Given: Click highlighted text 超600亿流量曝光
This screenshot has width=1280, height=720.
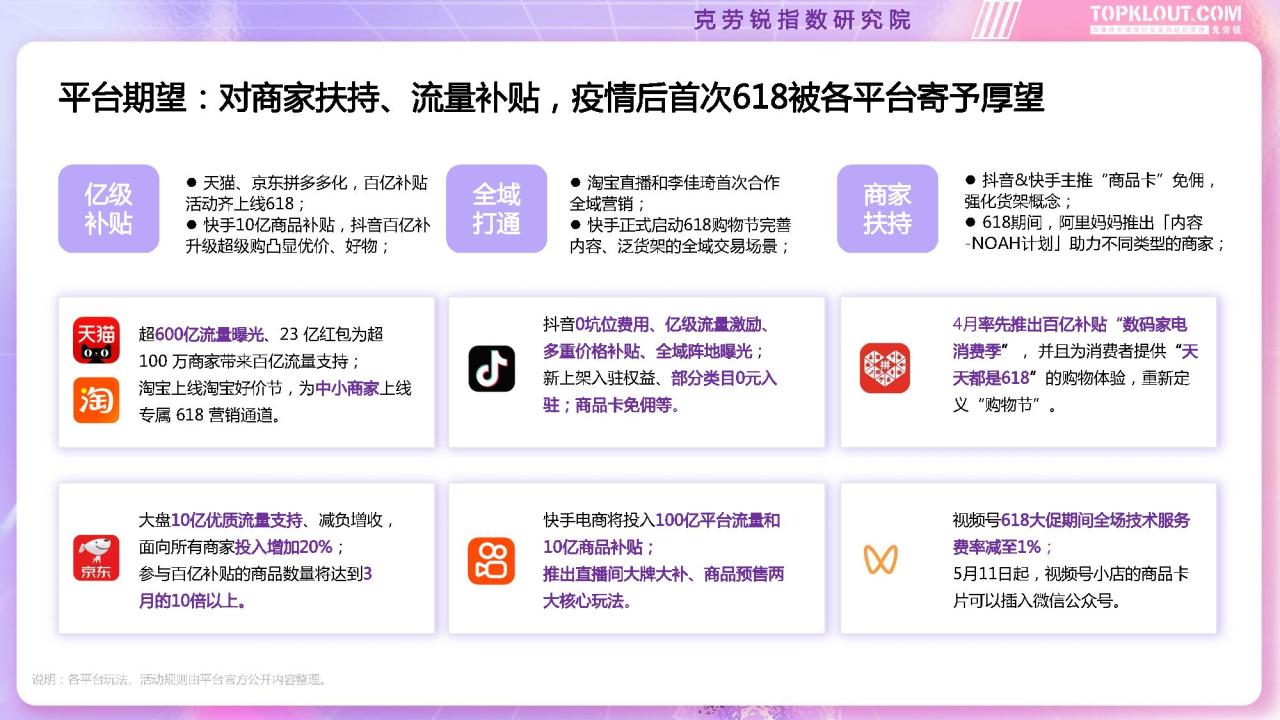Looking at the screenshot, I should click(201, 333).
